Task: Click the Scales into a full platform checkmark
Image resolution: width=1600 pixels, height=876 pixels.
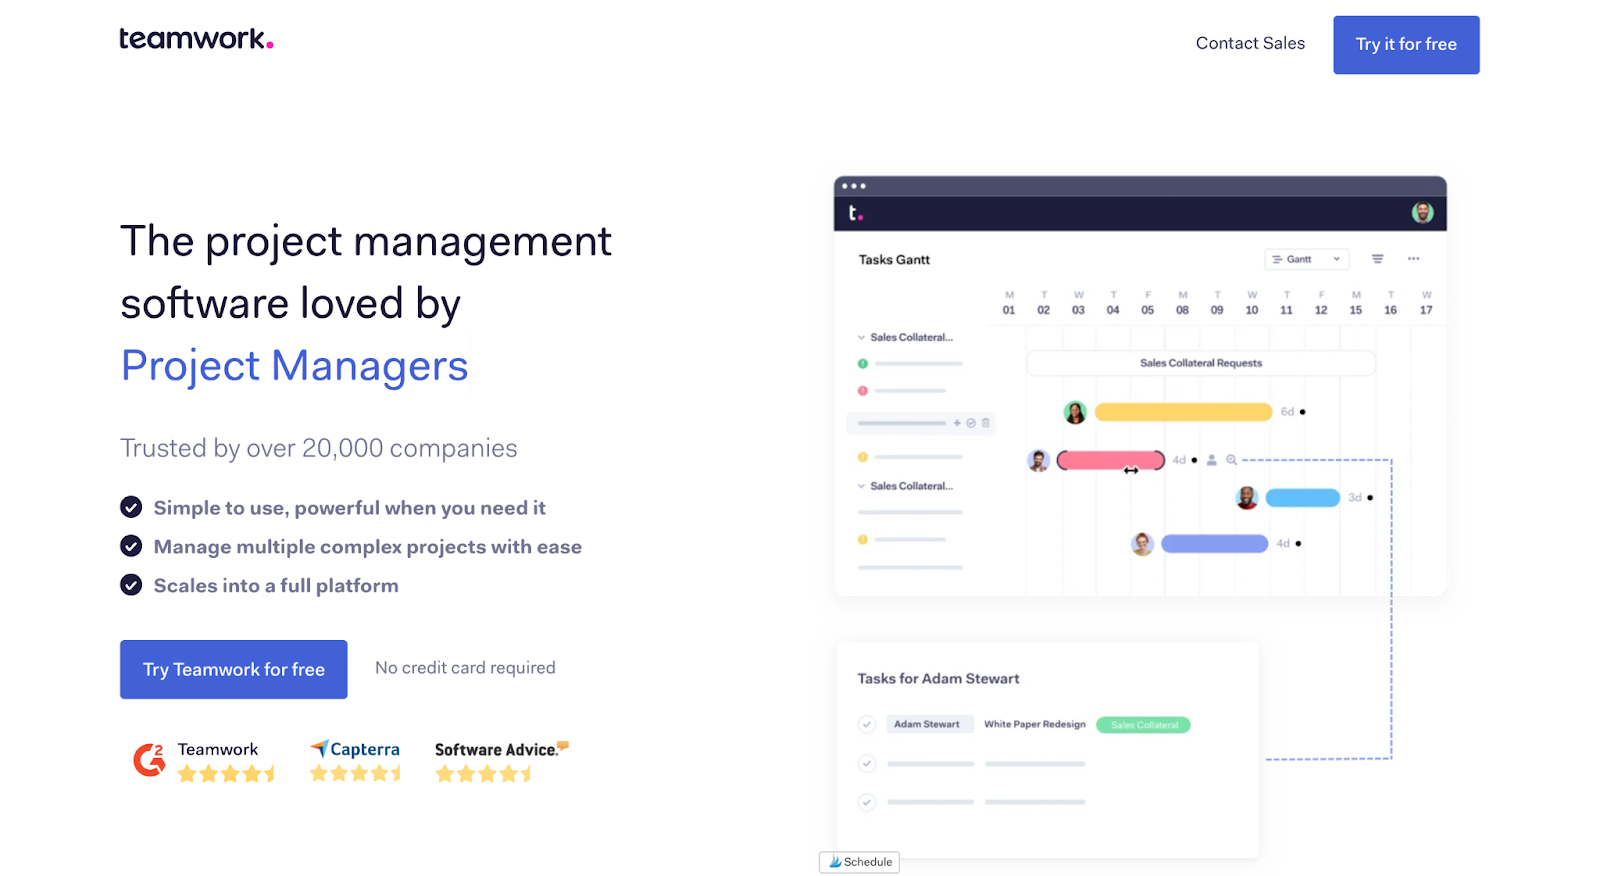Action: coord(131,585)
